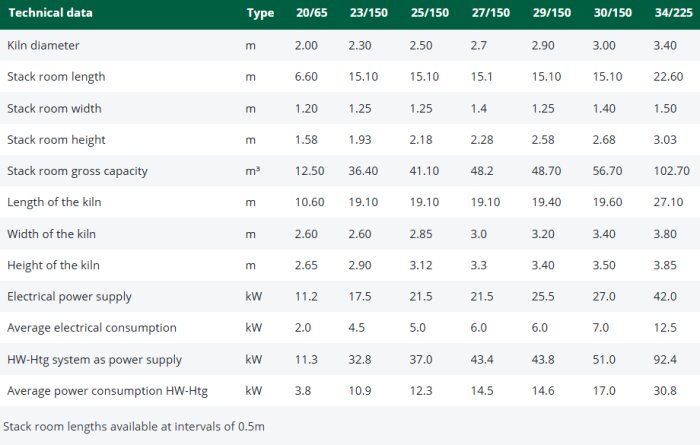Image resolution: width=700 pixels, height=445 pixels.
Task: Select the stack room lengths footnote text
Action: tap(134, 425)
